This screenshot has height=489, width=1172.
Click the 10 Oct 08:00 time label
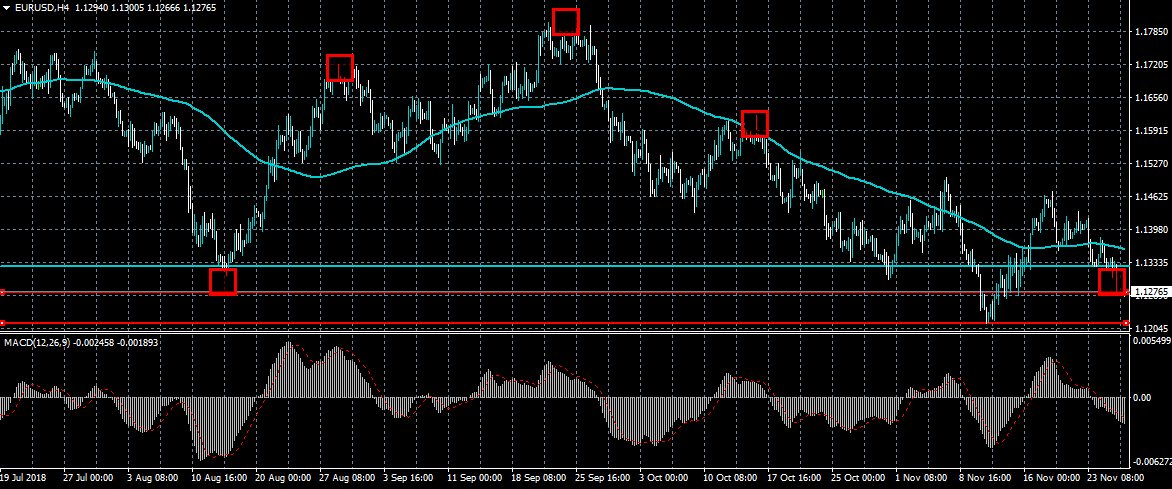coord(730,476)
